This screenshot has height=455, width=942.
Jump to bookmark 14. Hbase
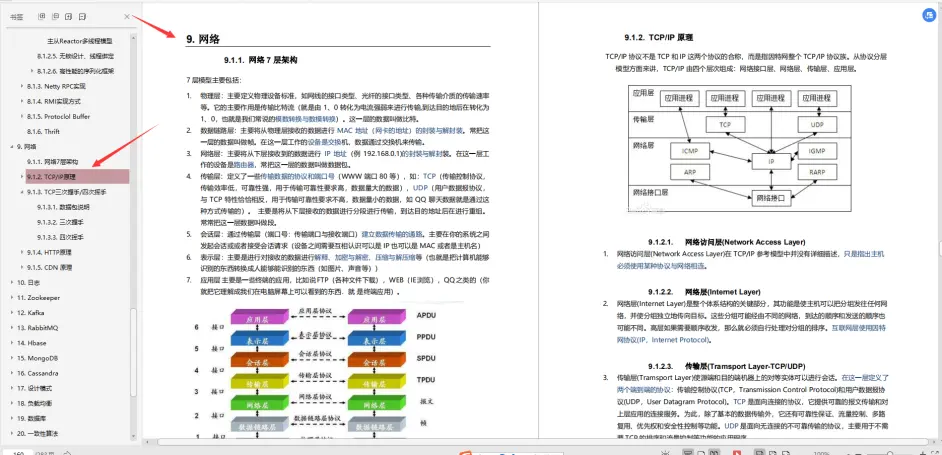[31, 343]
